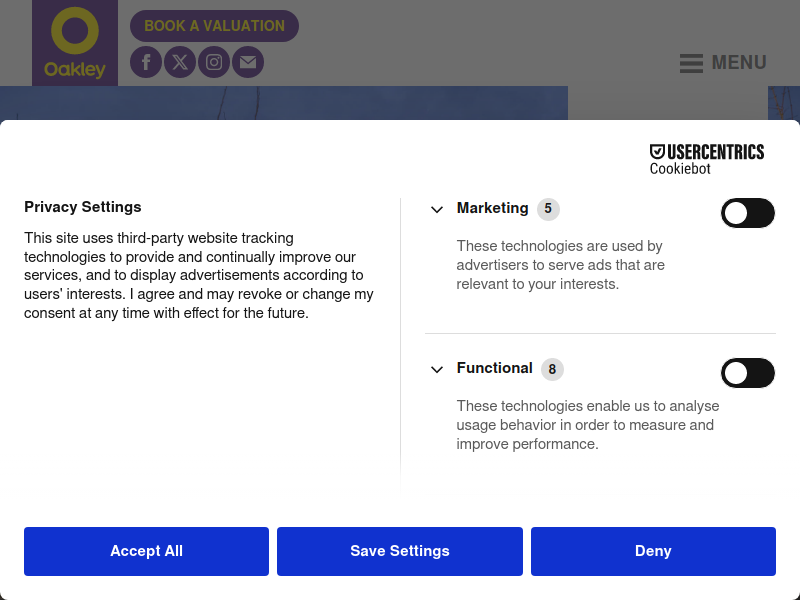This screenshot has height=600, width=800.
Task: Open the Instagram social icon
Action: click(x=214, y=62)
